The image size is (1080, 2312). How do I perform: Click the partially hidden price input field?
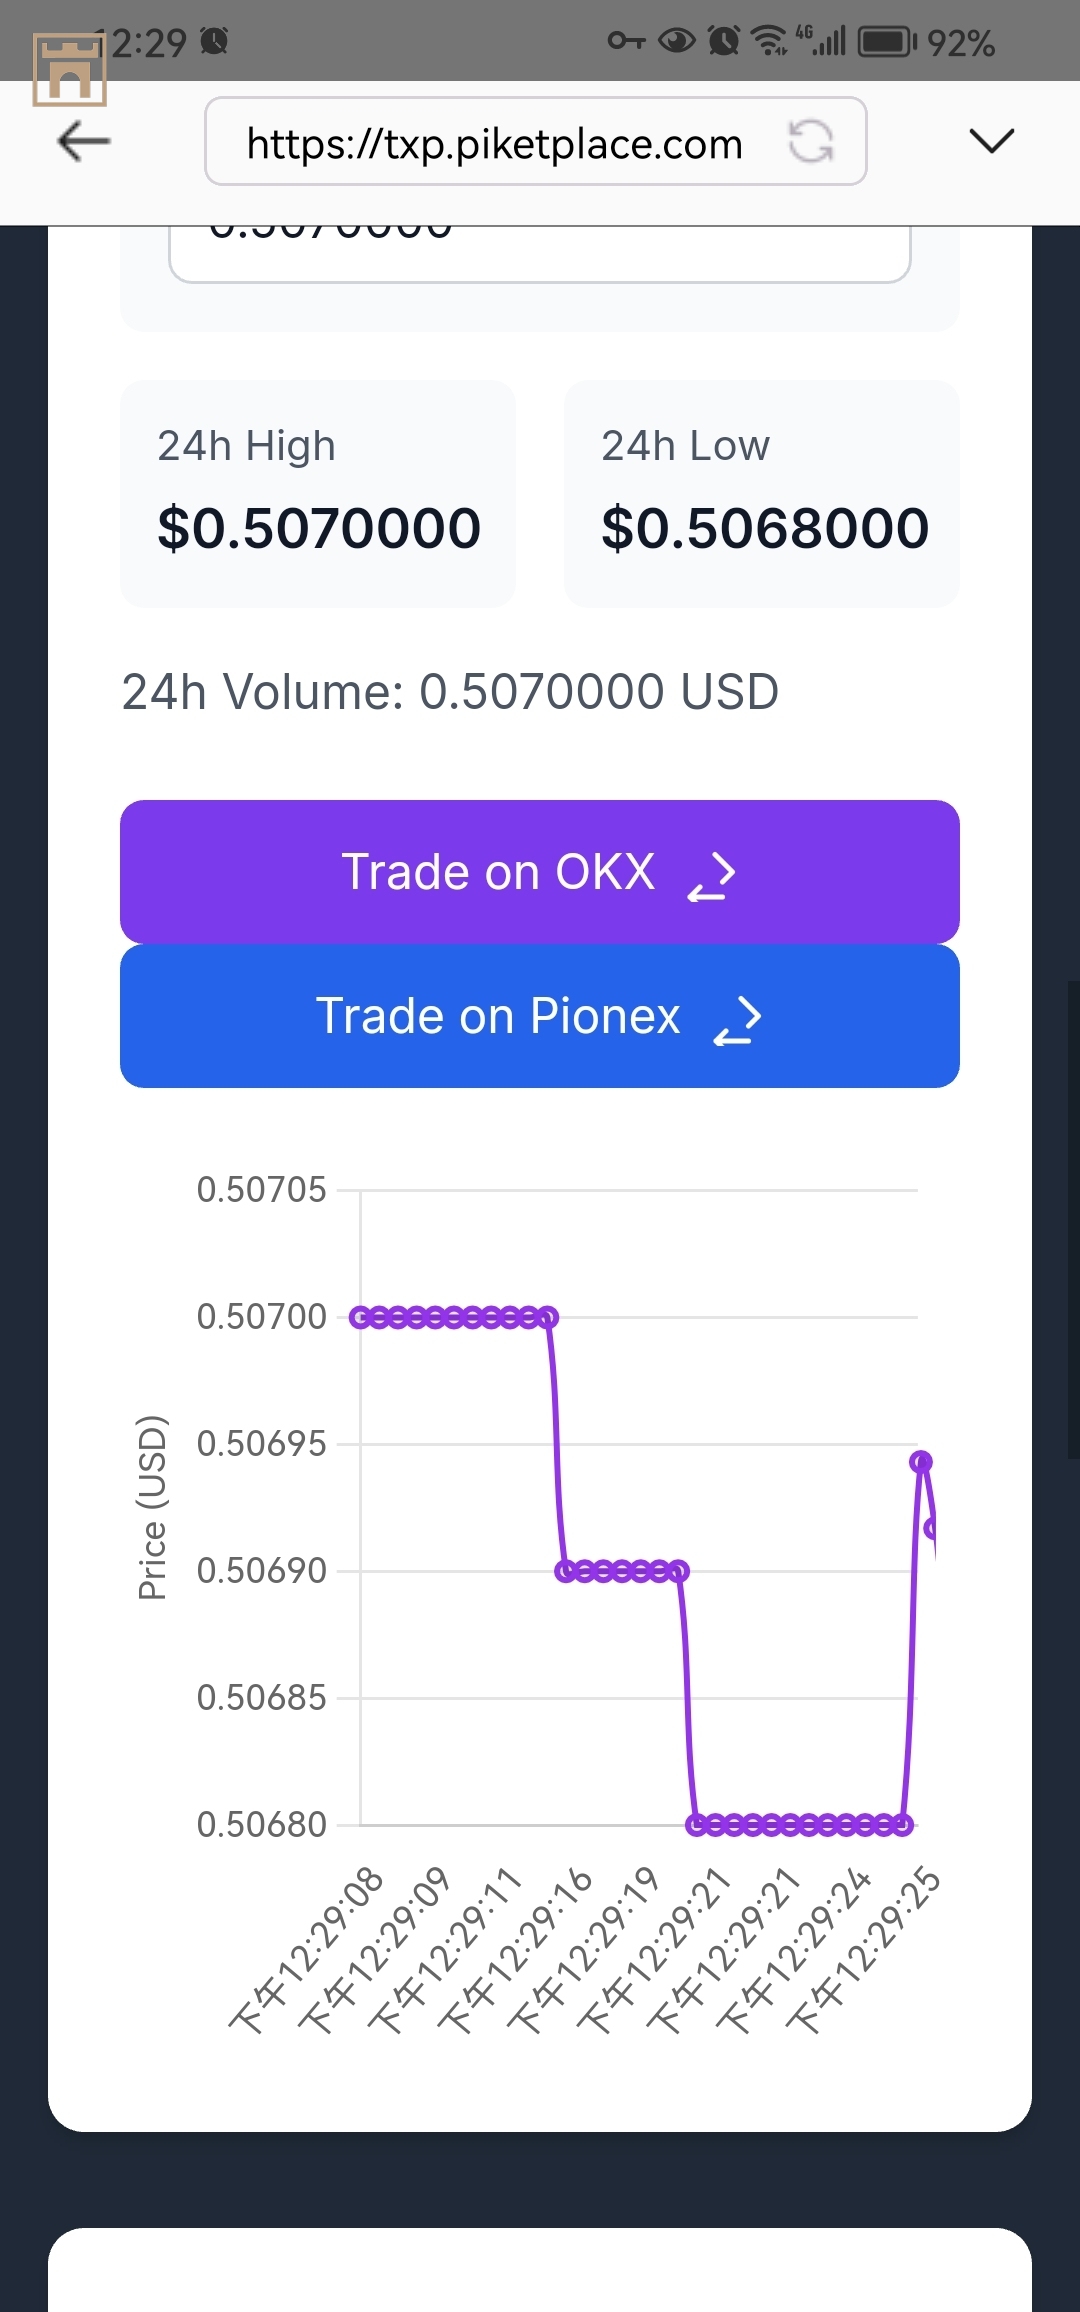540,254
